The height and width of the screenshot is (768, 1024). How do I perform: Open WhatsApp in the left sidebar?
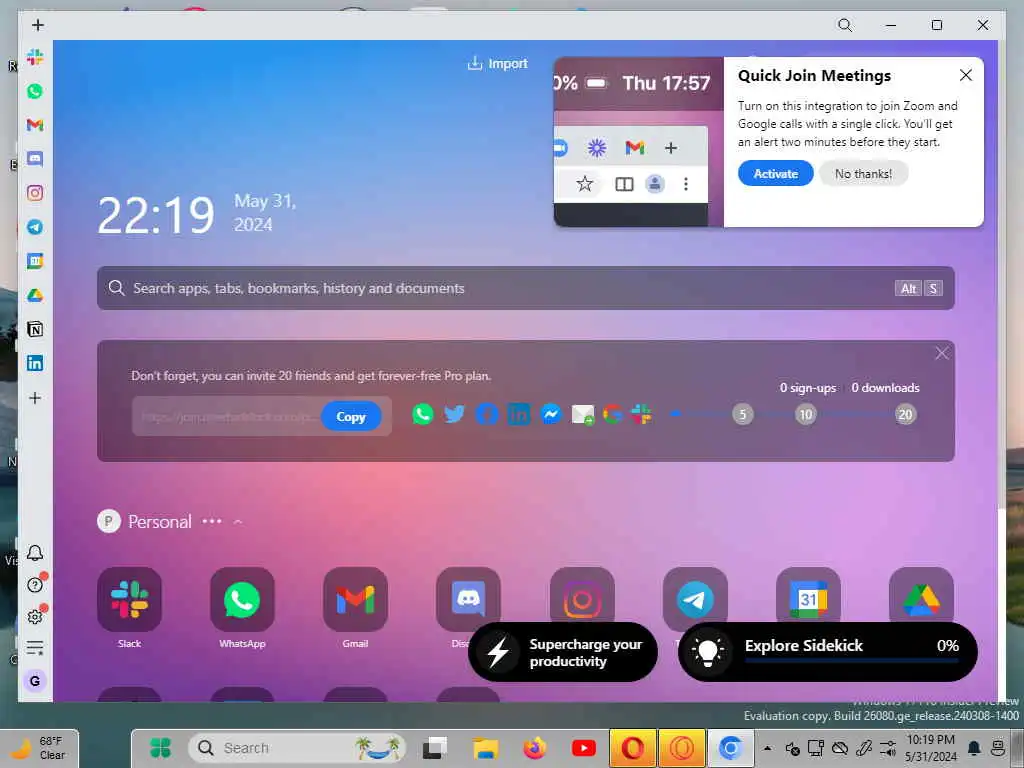click(35, 91)
